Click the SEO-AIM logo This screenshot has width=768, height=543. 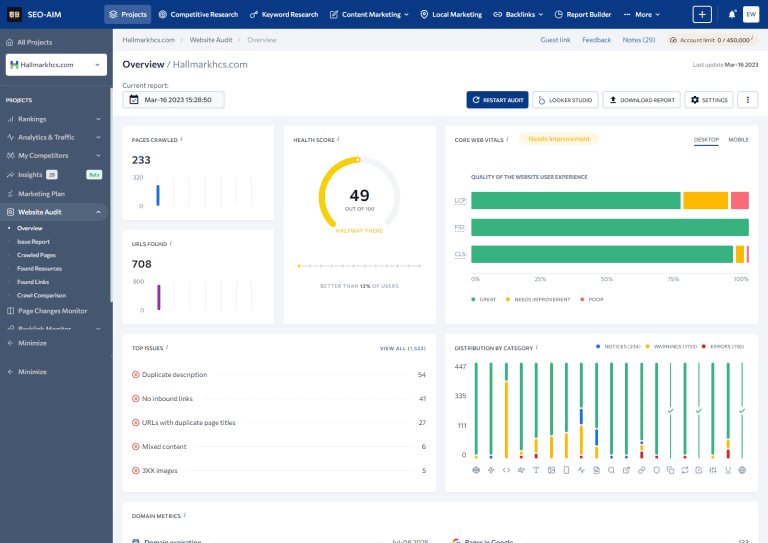click(x=34, y=14)
